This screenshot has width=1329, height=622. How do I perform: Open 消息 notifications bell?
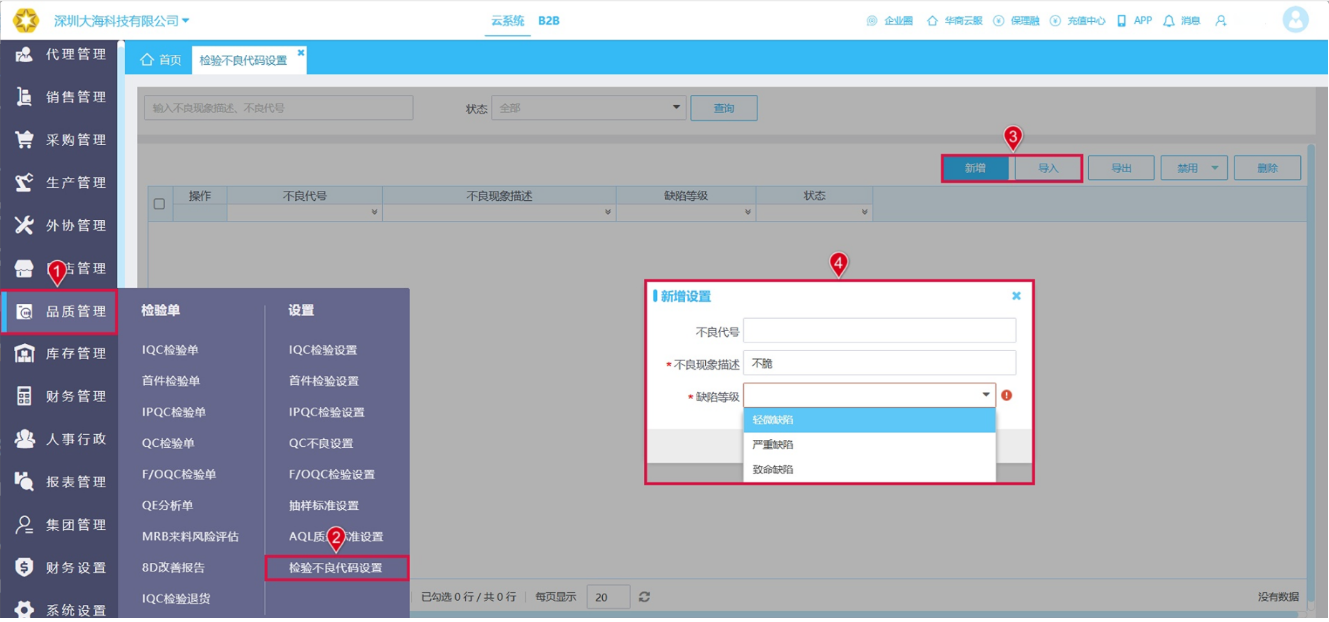pyautogui.click(x=1181, y=21)
